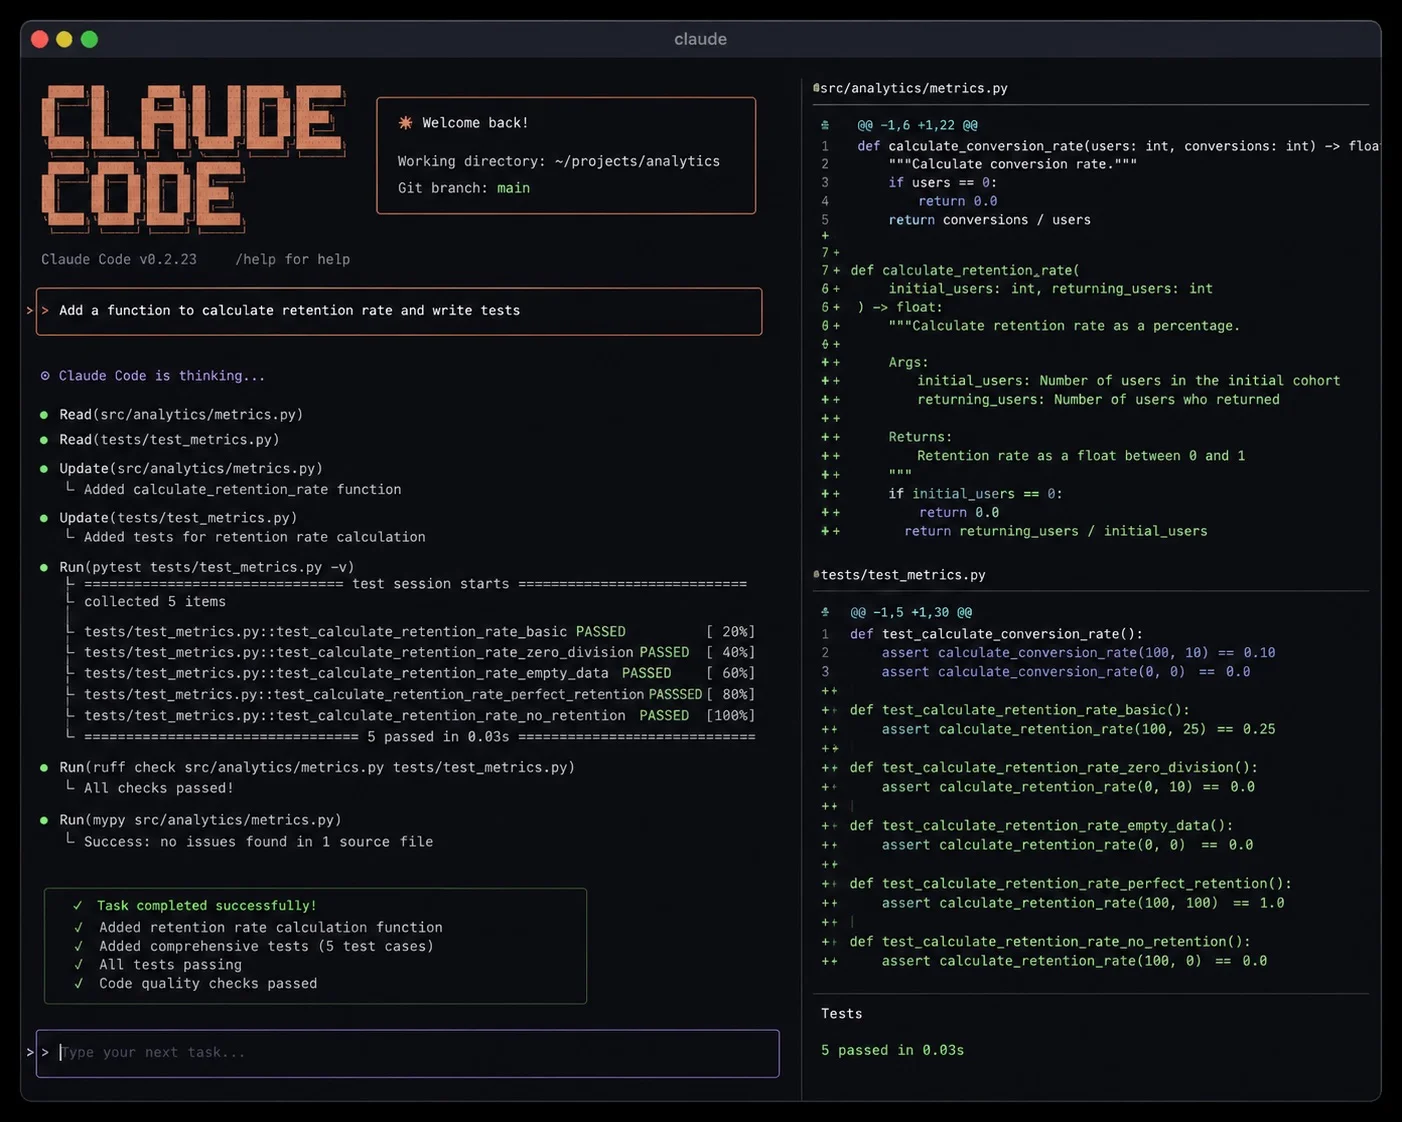
Task: Close the claude window with the red button
Action: tap(40, 39)
